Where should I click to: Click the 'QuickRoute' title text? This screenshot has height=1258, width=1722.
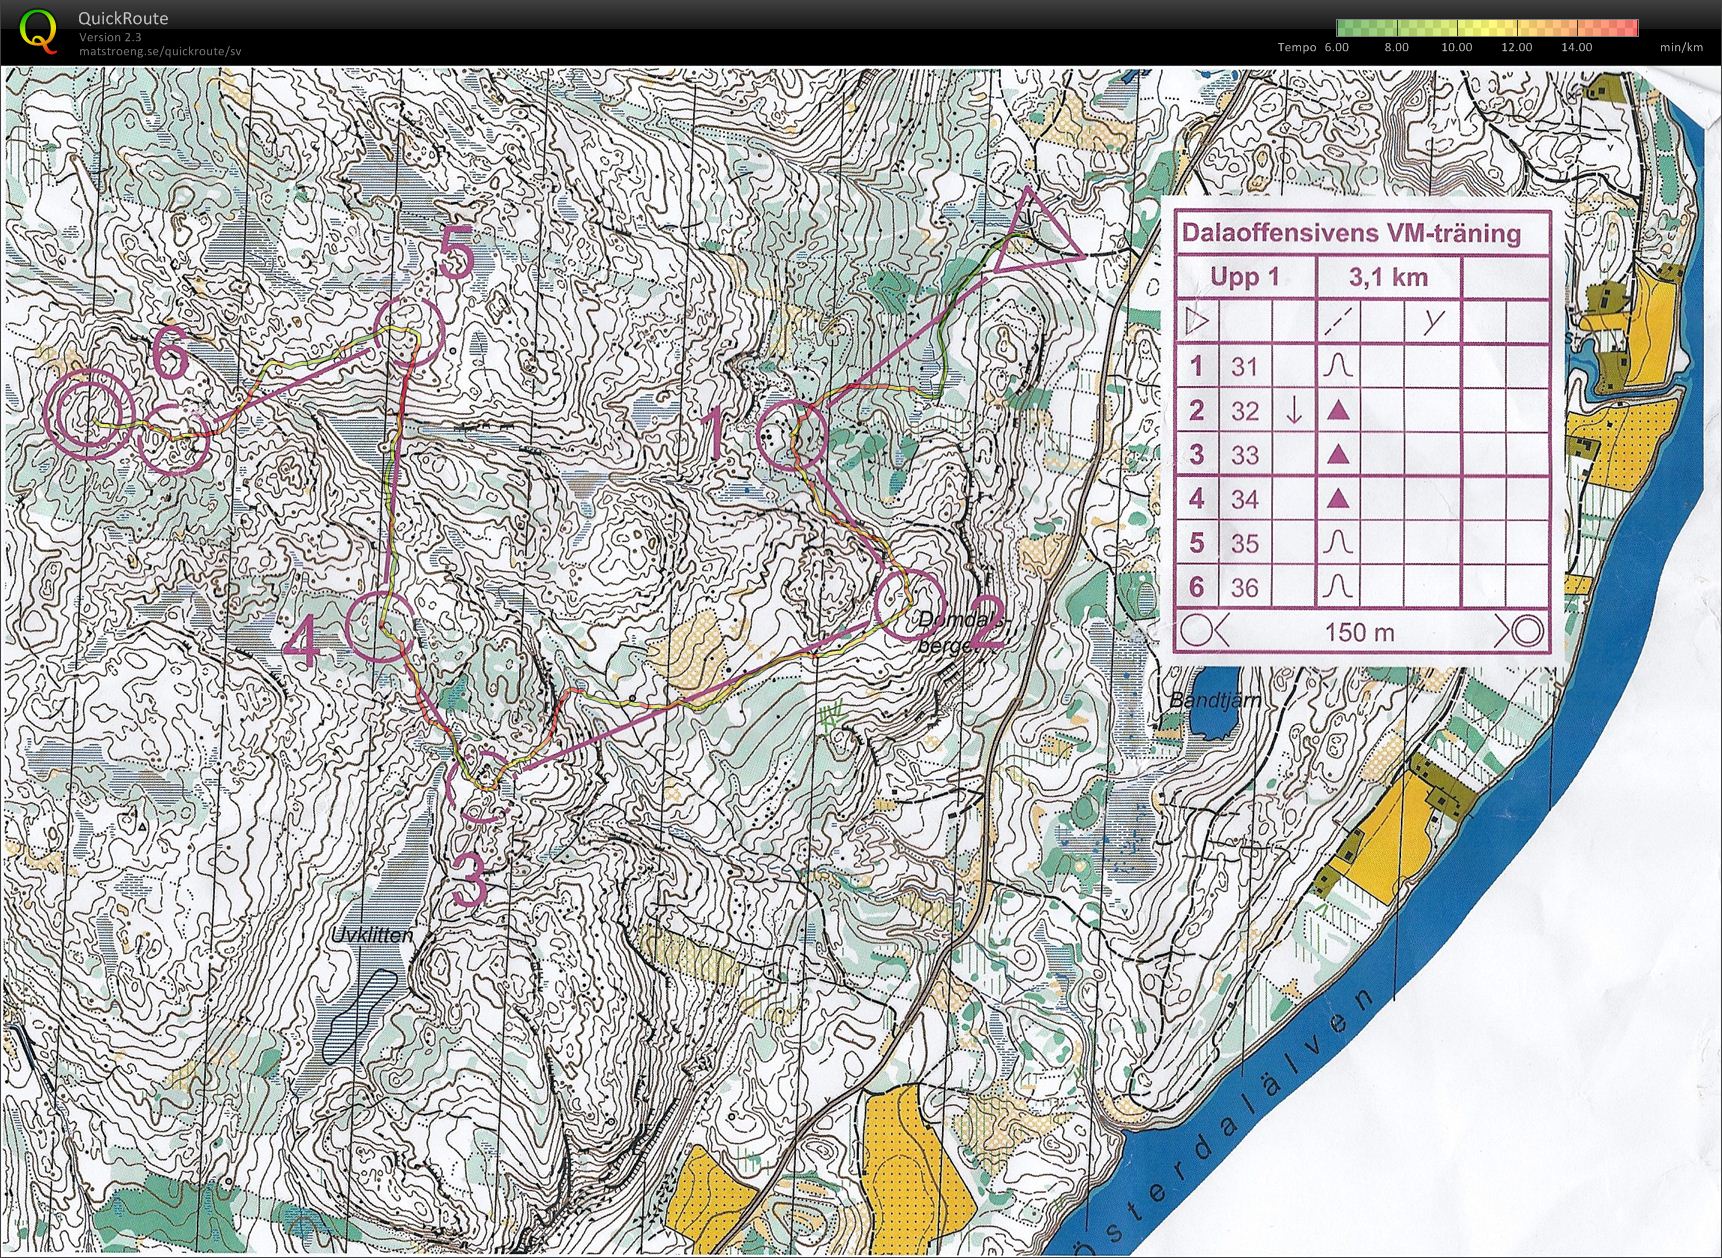124,18
